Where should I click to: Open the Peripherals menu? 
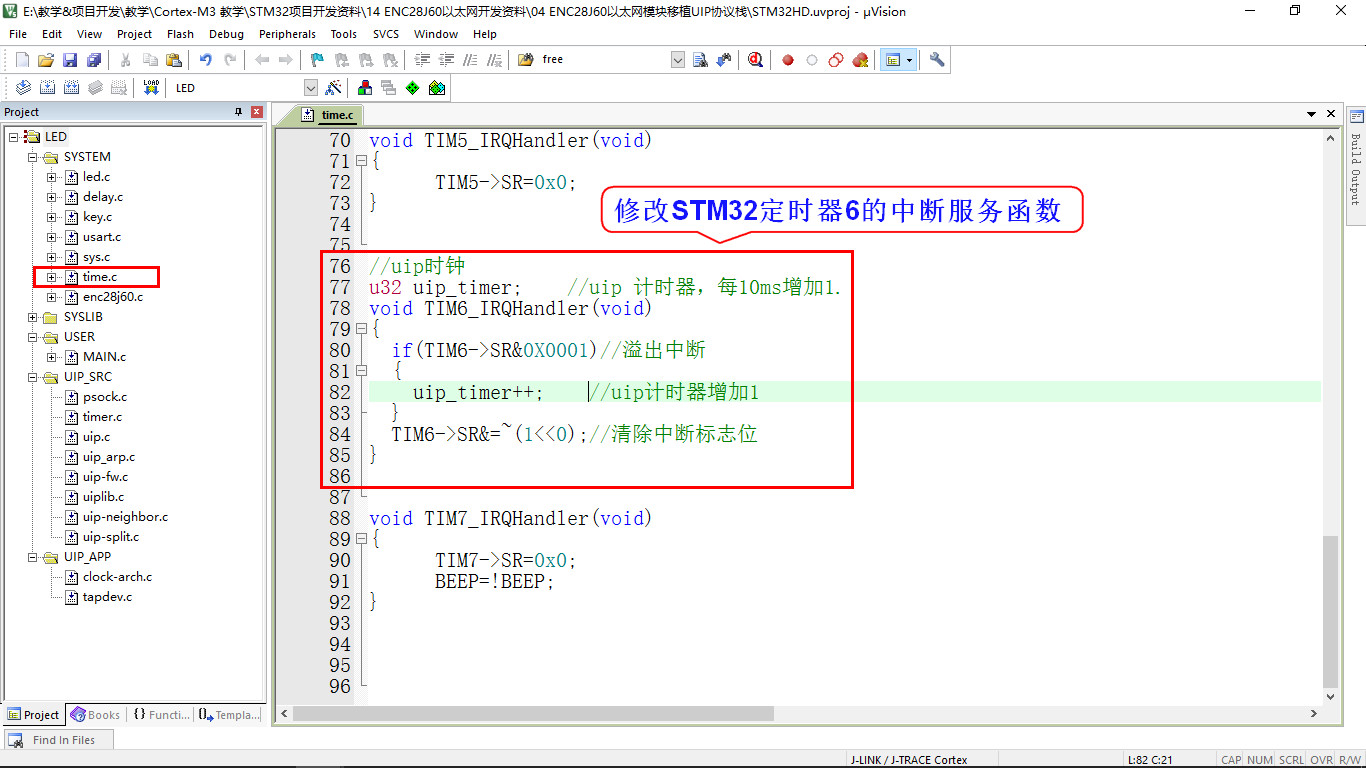click(287, 34)
